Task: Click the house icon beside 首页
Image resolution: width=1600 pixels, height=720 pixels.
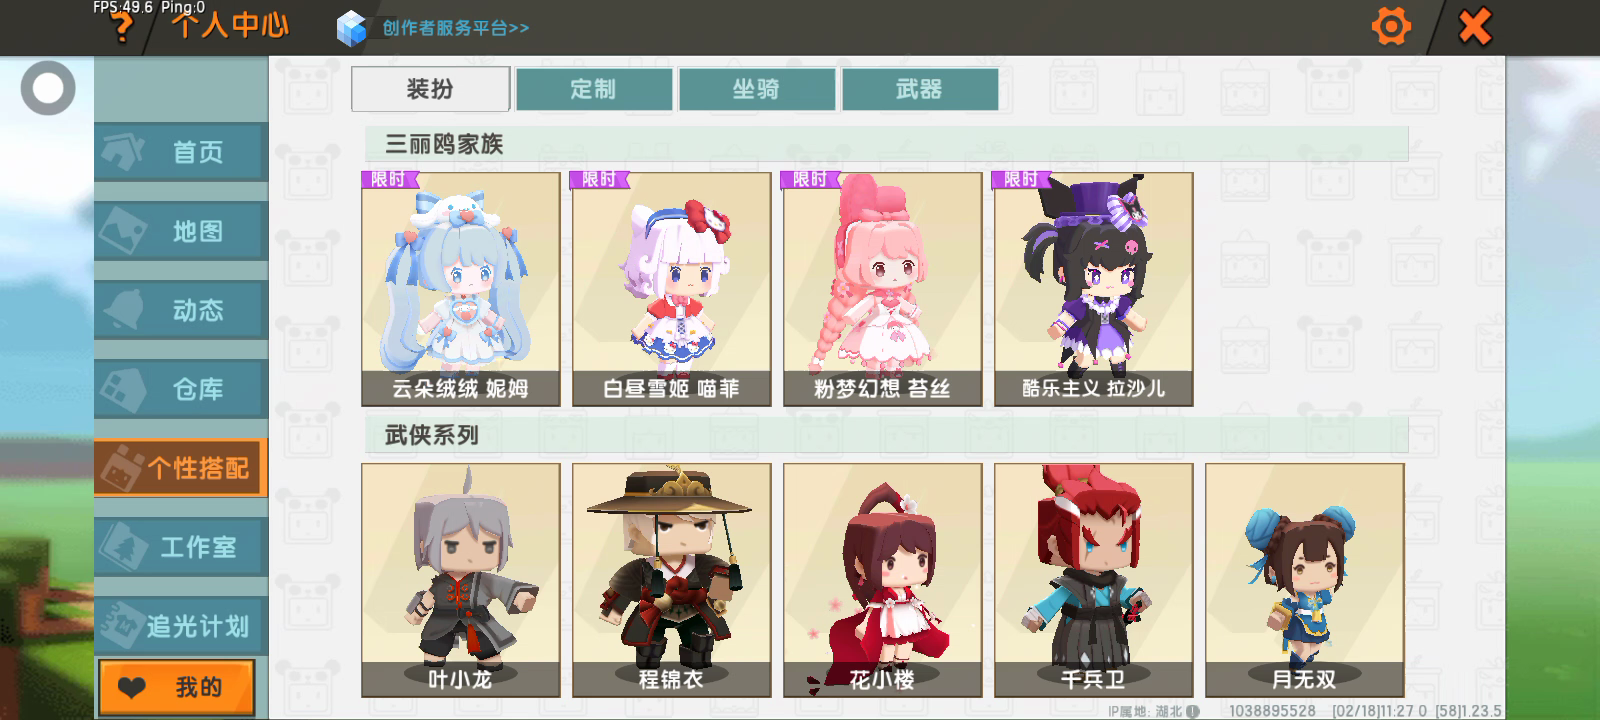Action: [124, 152]
